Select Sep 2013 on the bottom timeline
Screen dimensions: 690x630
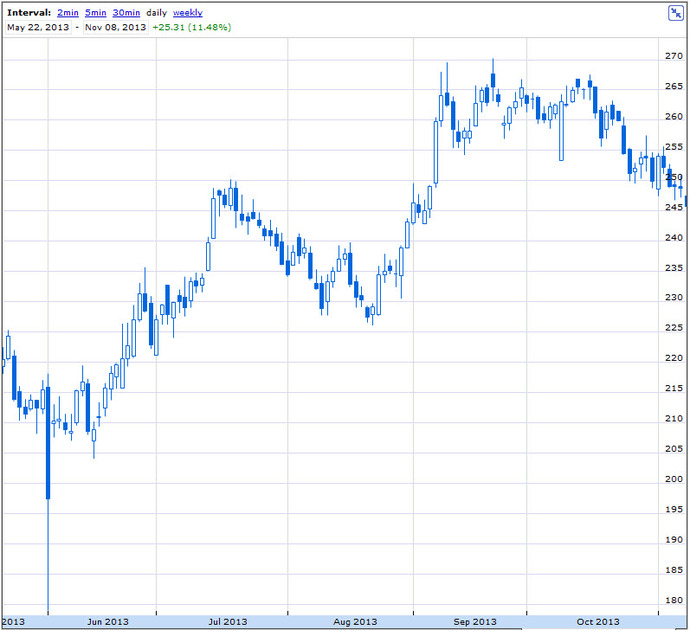475,622
